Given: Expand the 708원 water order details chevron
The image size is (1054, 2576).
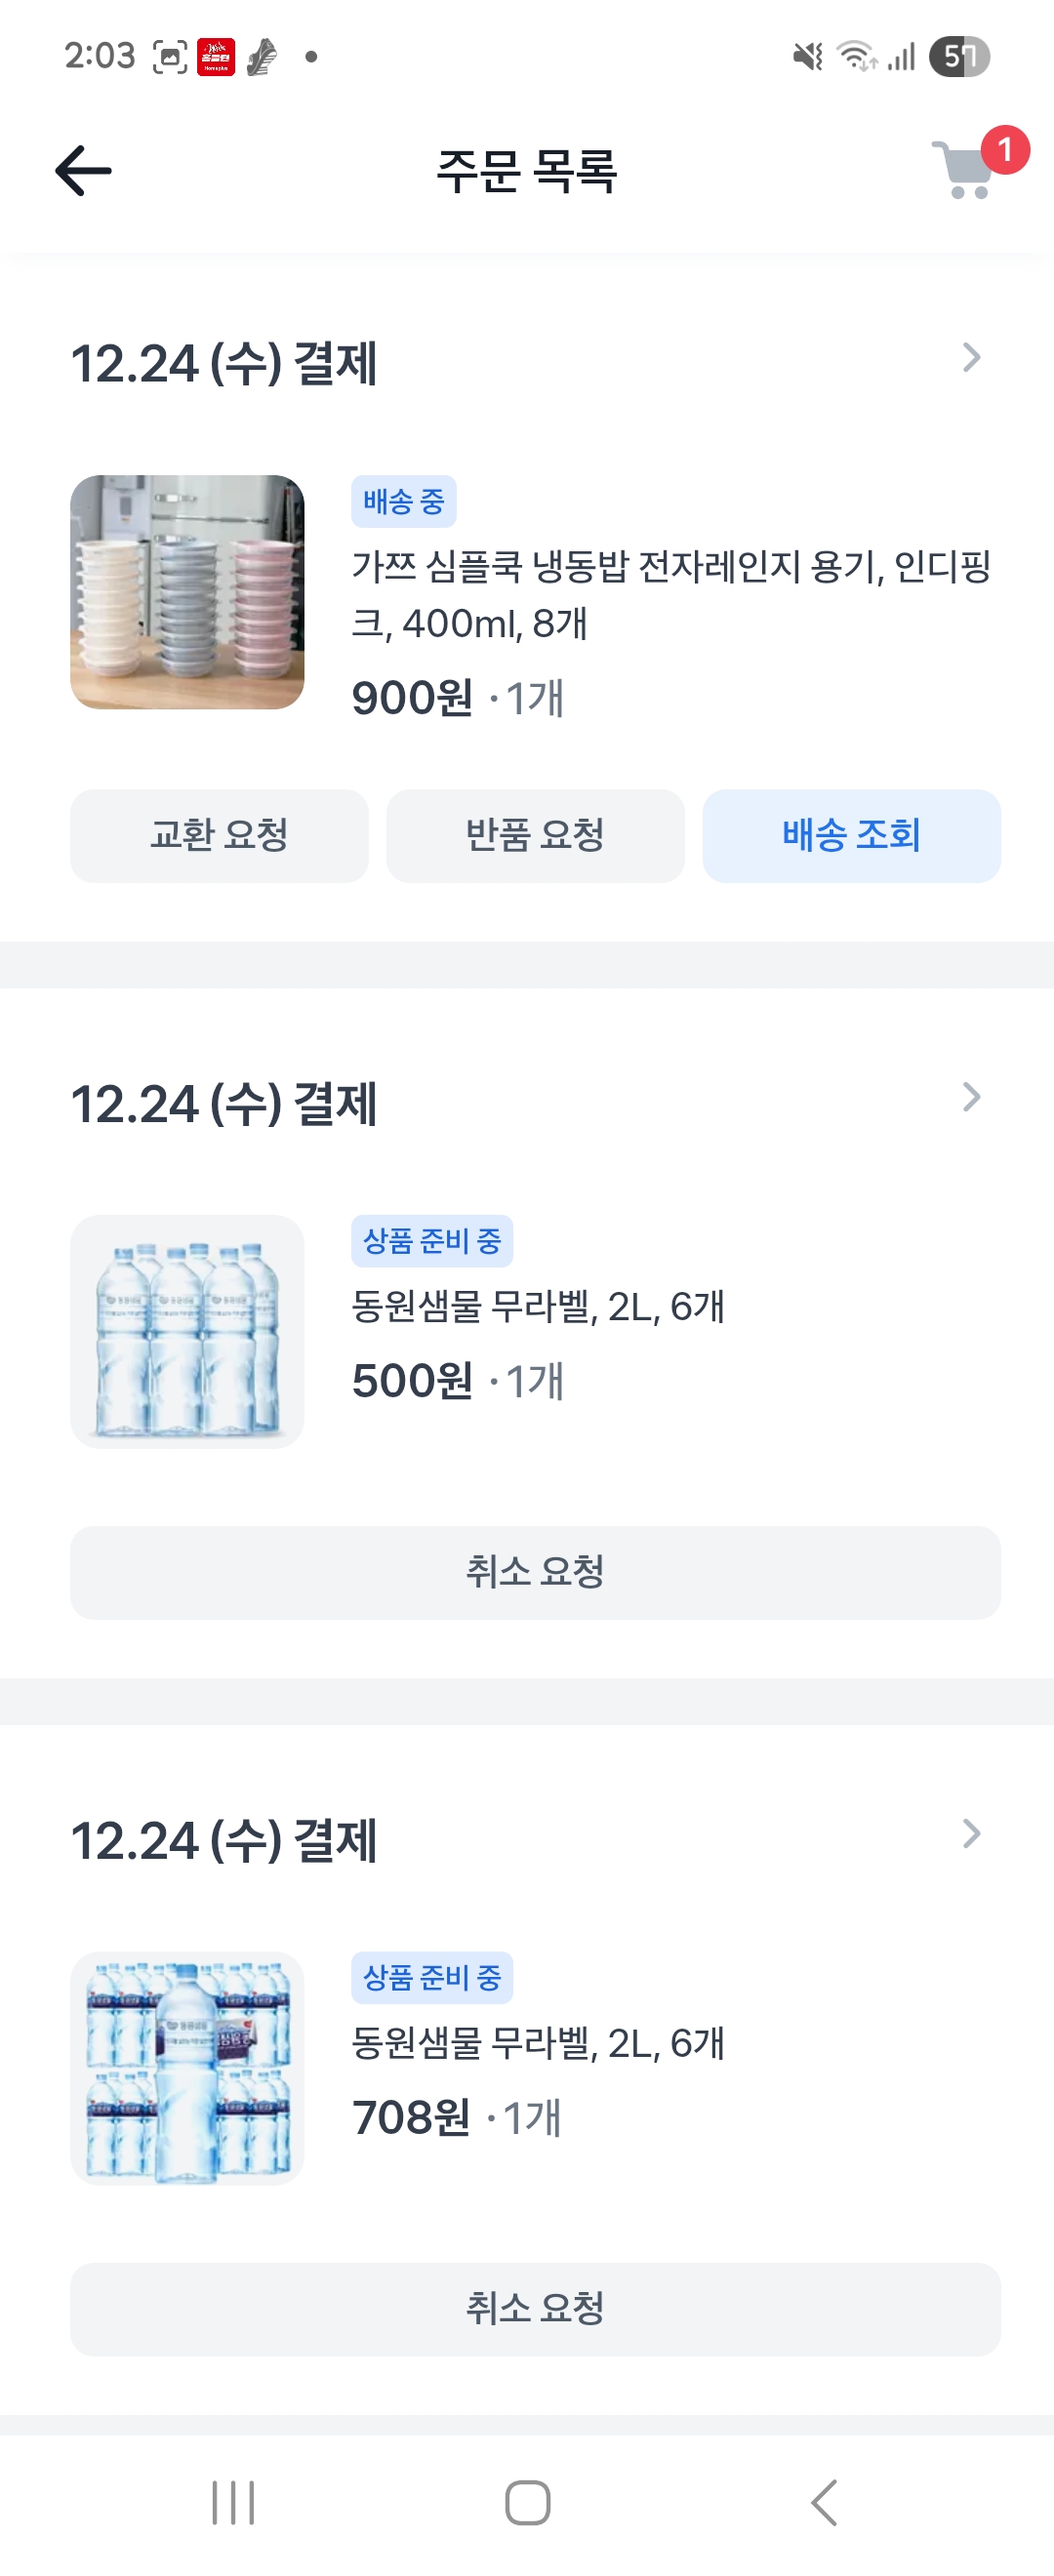Looking at the screenshot, I should (970, 1834).
